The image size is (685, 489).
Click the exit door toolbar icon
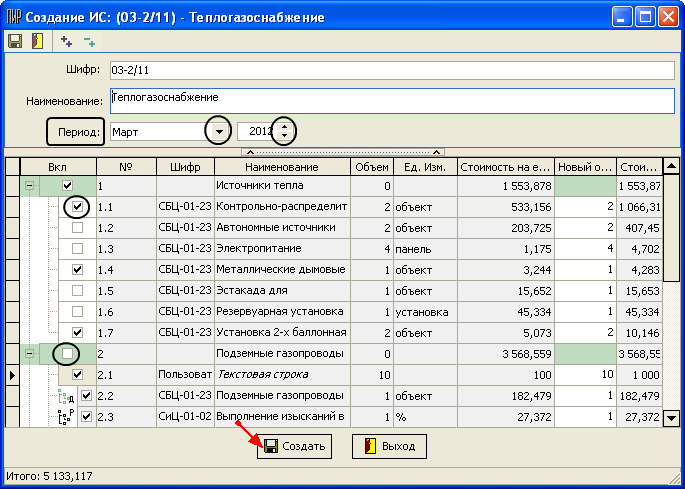(37, 41)
